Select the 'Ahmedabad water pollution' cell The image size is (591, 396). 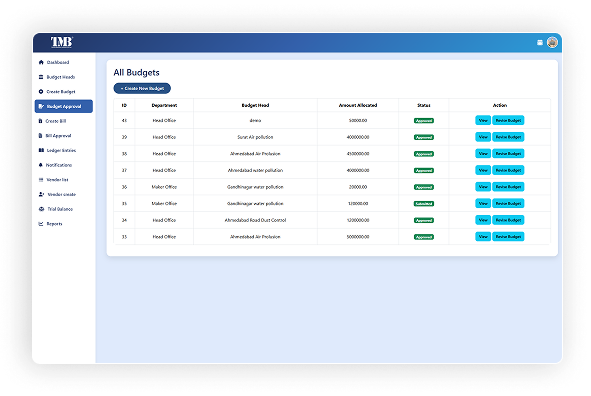(x=255, y=170)
